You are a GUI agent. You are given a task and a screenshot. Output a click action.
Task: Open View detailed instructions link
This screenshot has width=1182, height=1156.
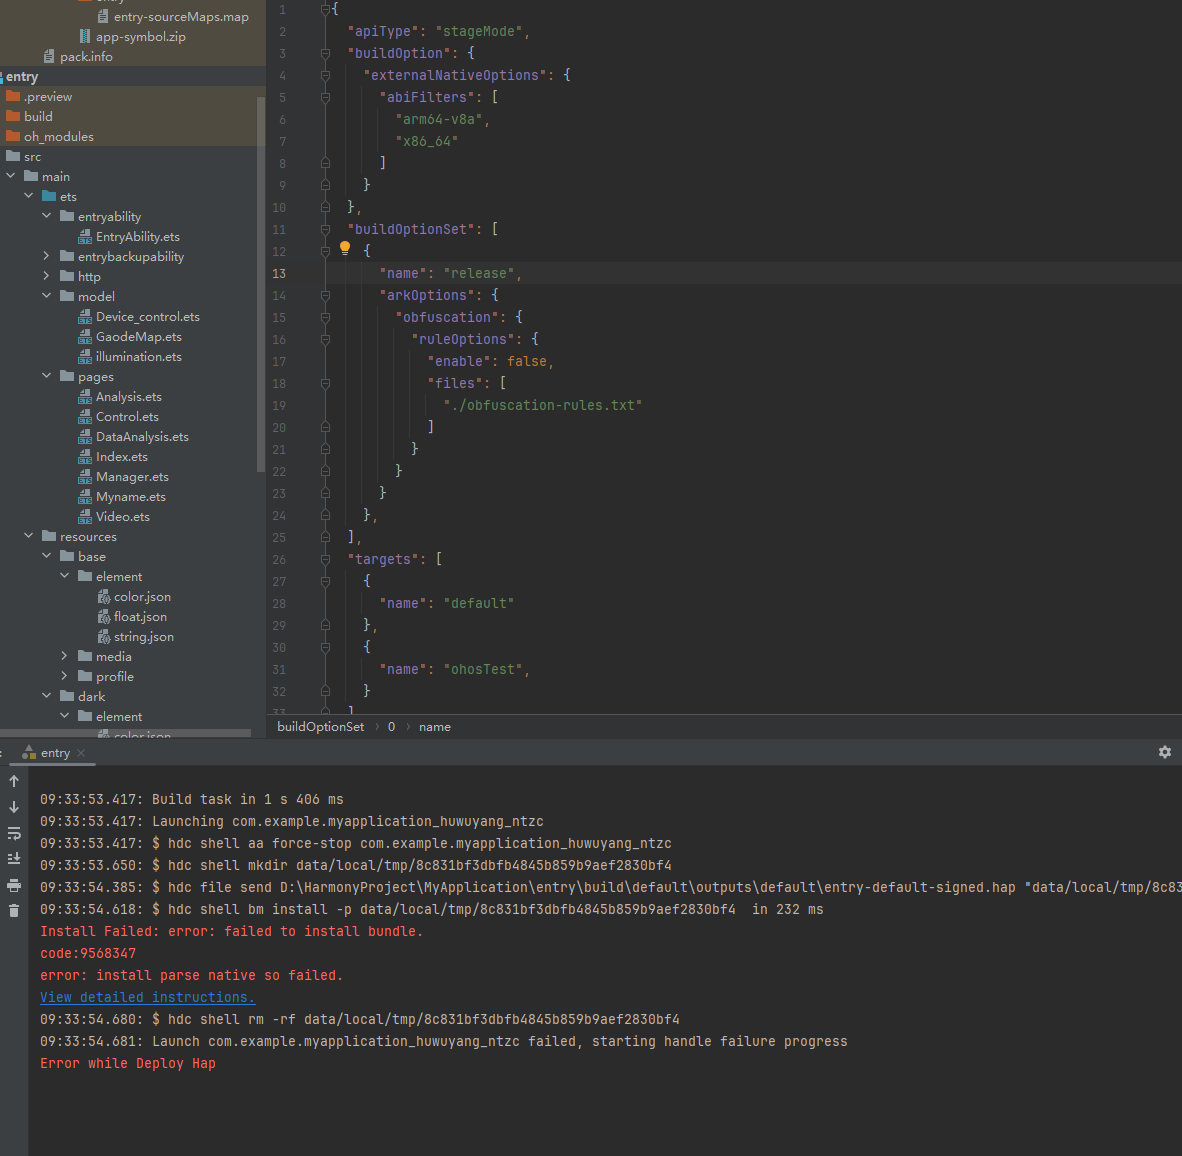pos(148,997)
